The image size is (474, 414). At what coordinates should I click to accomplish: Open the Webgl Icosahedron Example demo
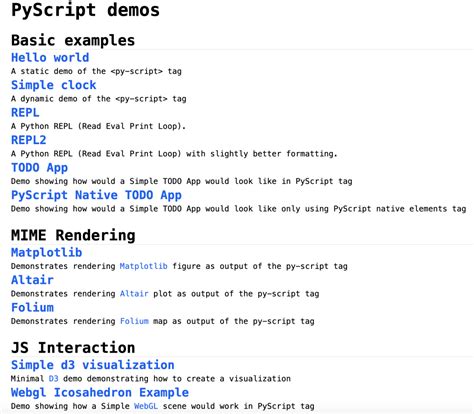[100, 393]
